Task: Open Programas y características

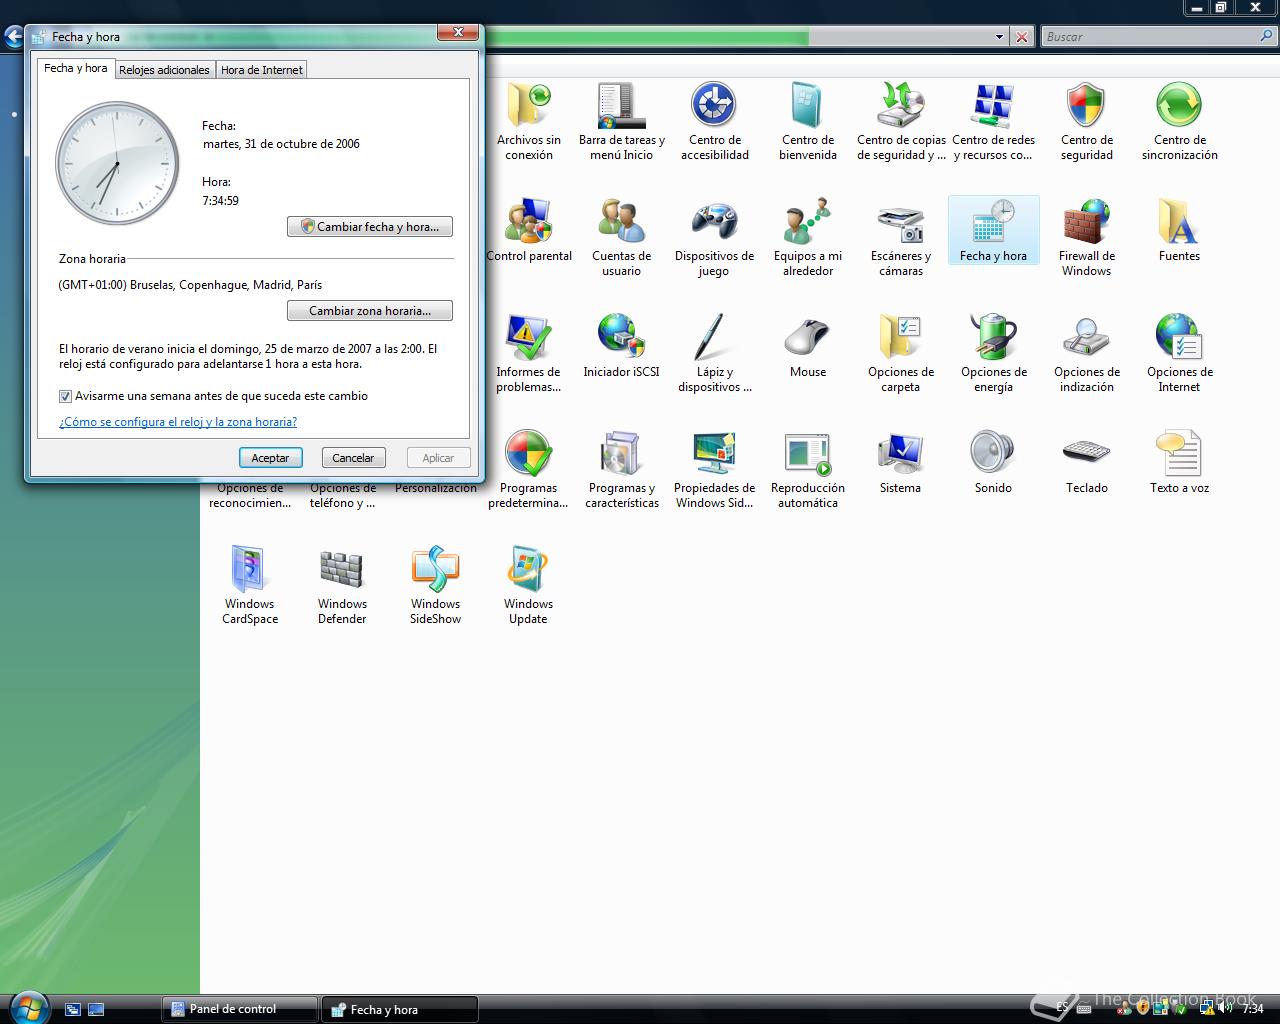Action: point(621,470)
